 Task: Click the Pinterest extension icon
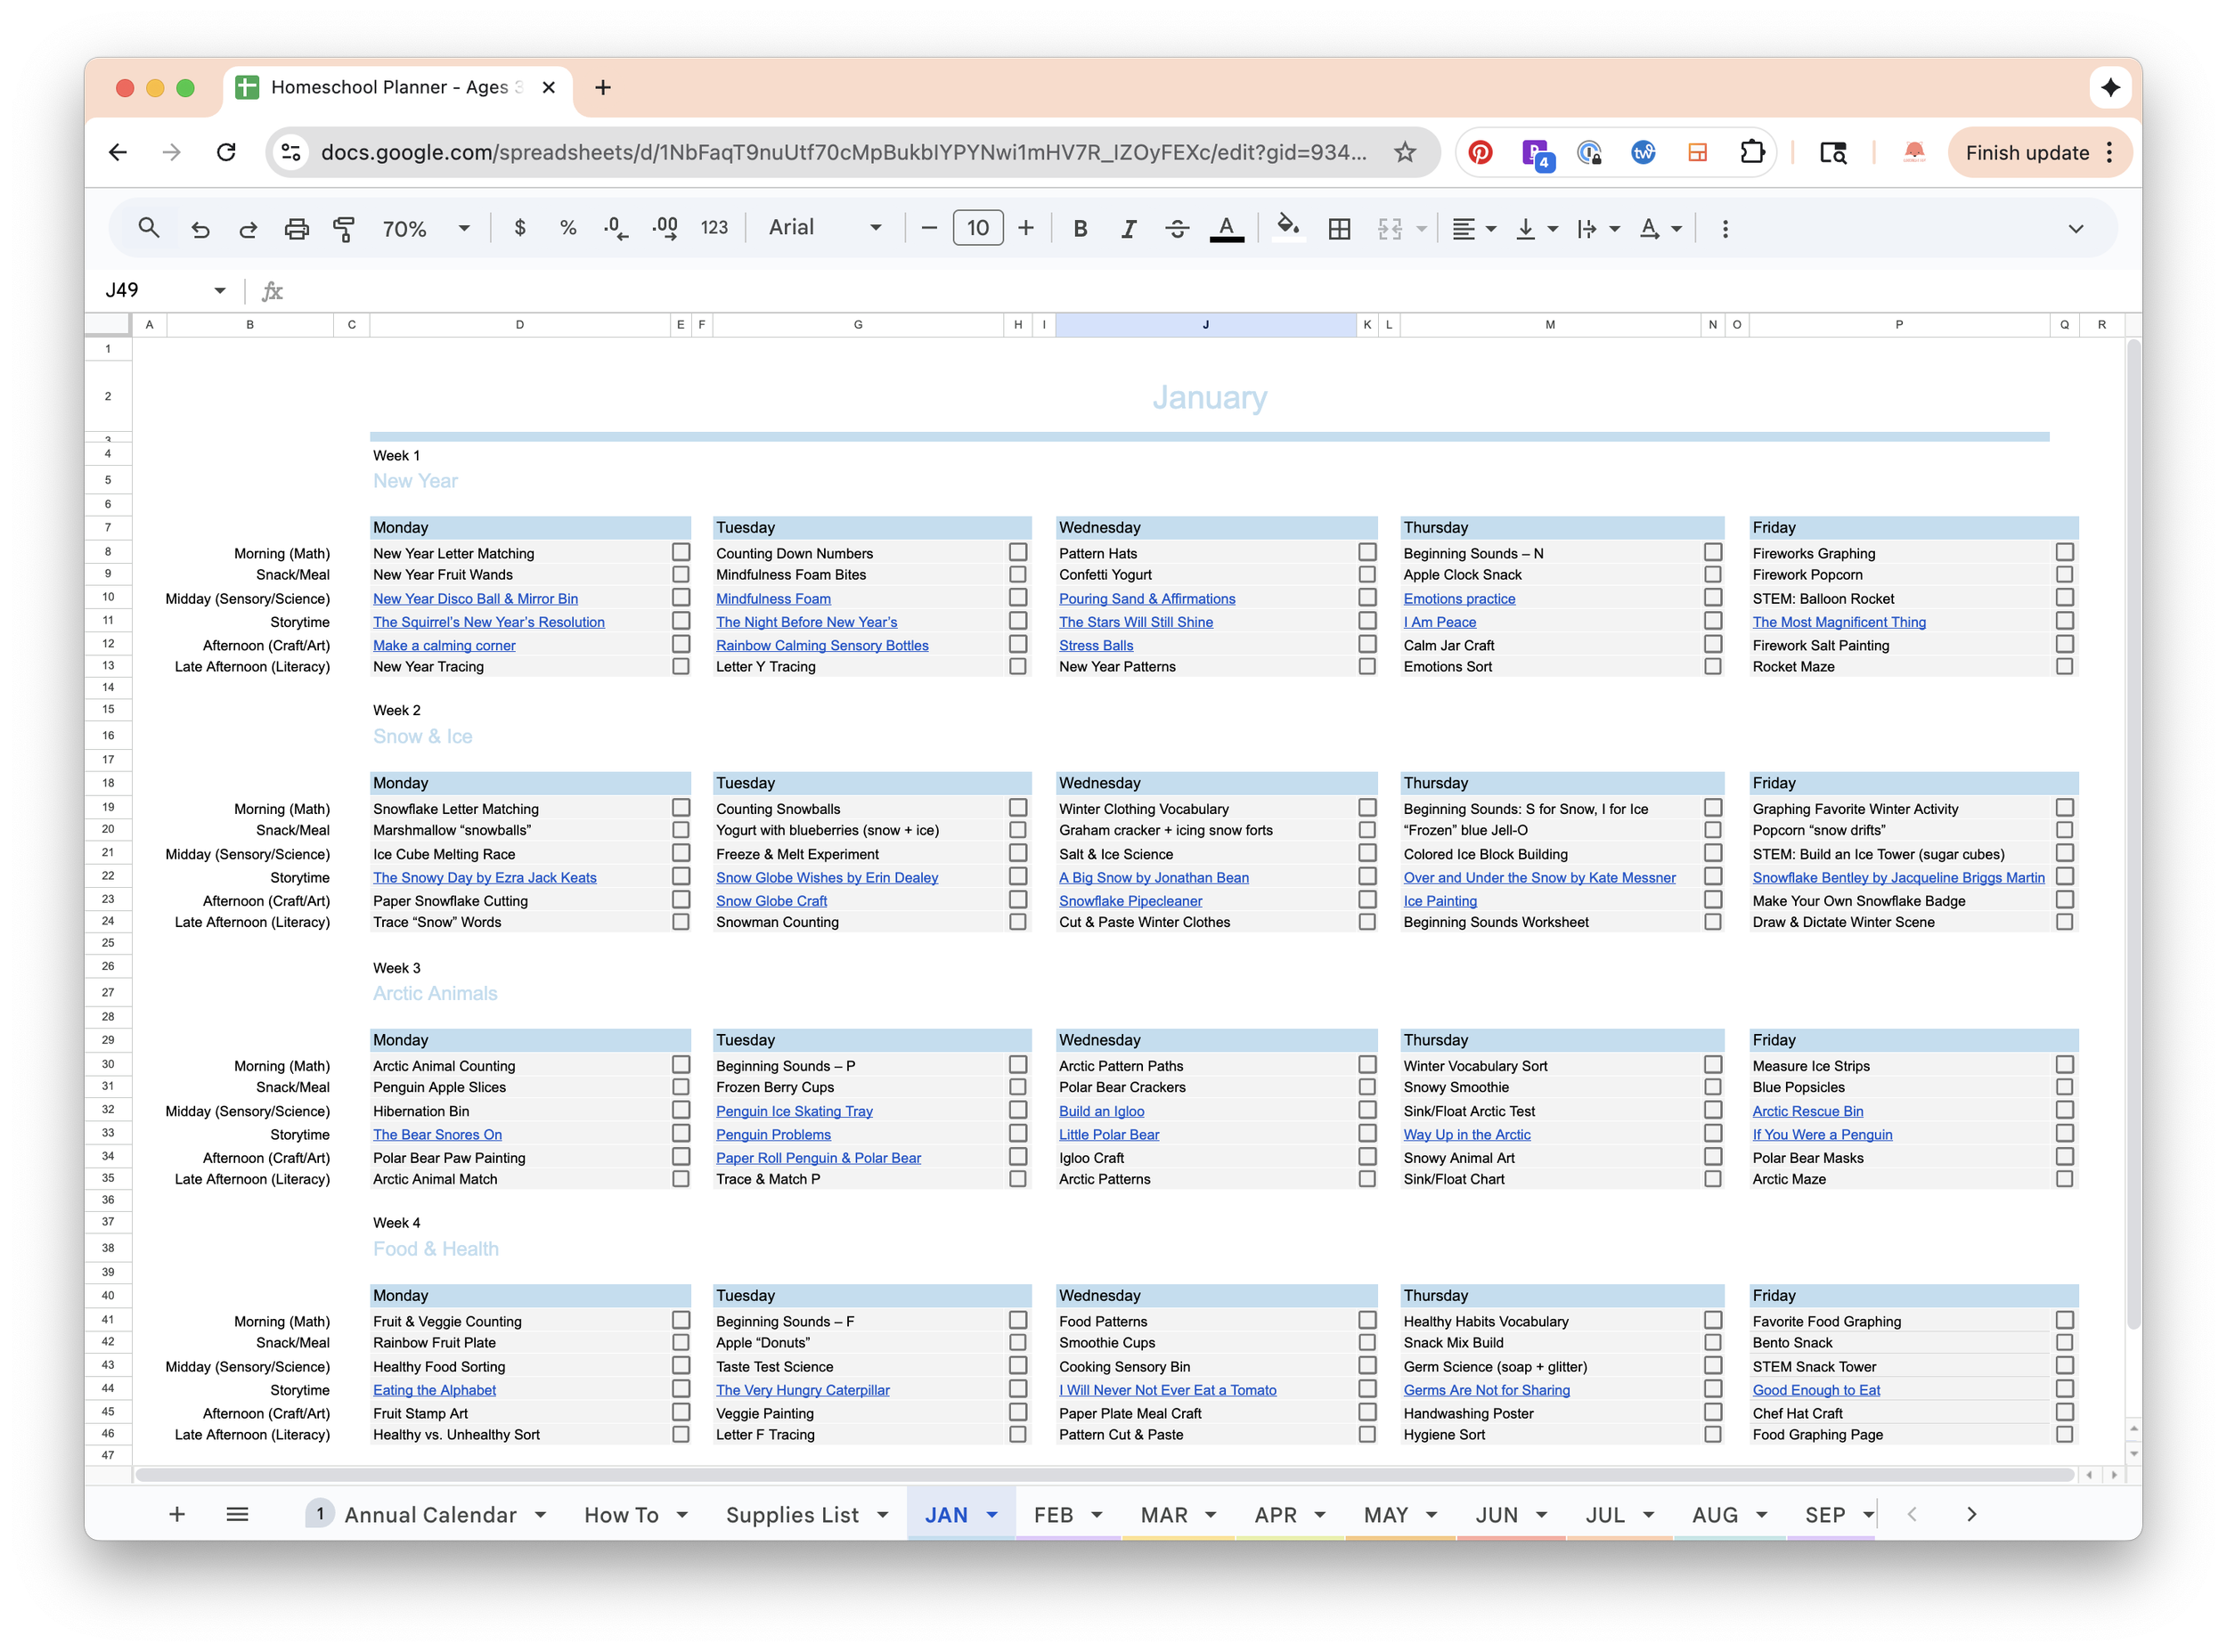(x=1480, y=152)
